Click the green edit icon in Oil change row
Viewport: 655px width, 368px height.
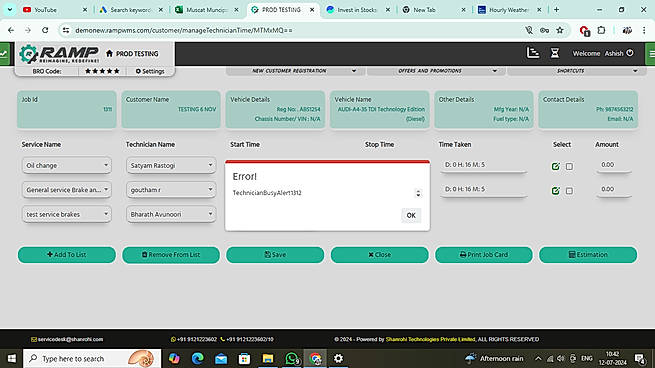[x=556, y=166]
